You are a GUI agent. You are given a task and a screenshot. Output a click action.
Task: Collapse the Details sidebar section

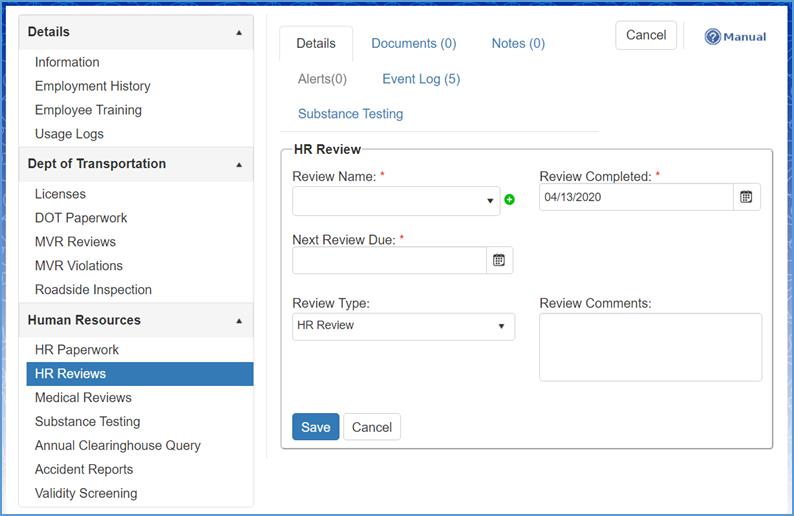point(238,32)
